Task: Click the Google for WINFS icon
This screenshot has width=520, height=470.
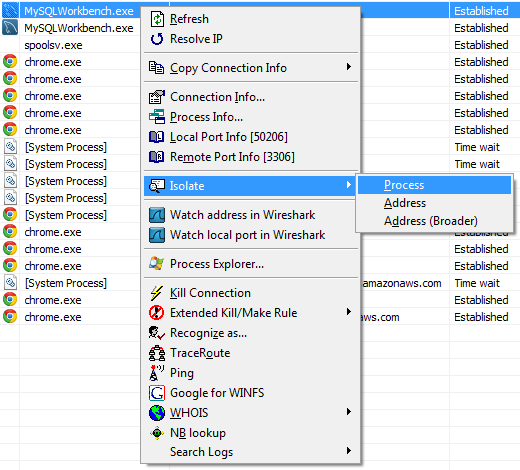Action: pos(157,393)
